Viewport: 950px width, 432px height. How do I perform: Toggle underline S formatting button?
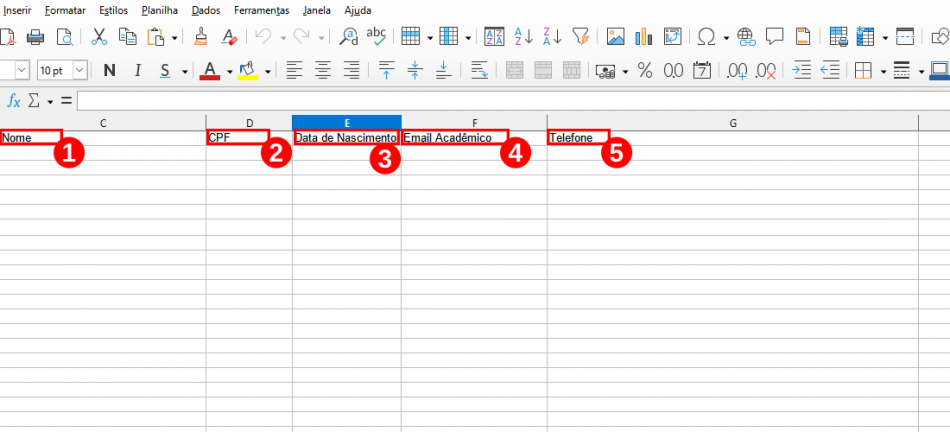pyautogui.click(x=165, y=71)
